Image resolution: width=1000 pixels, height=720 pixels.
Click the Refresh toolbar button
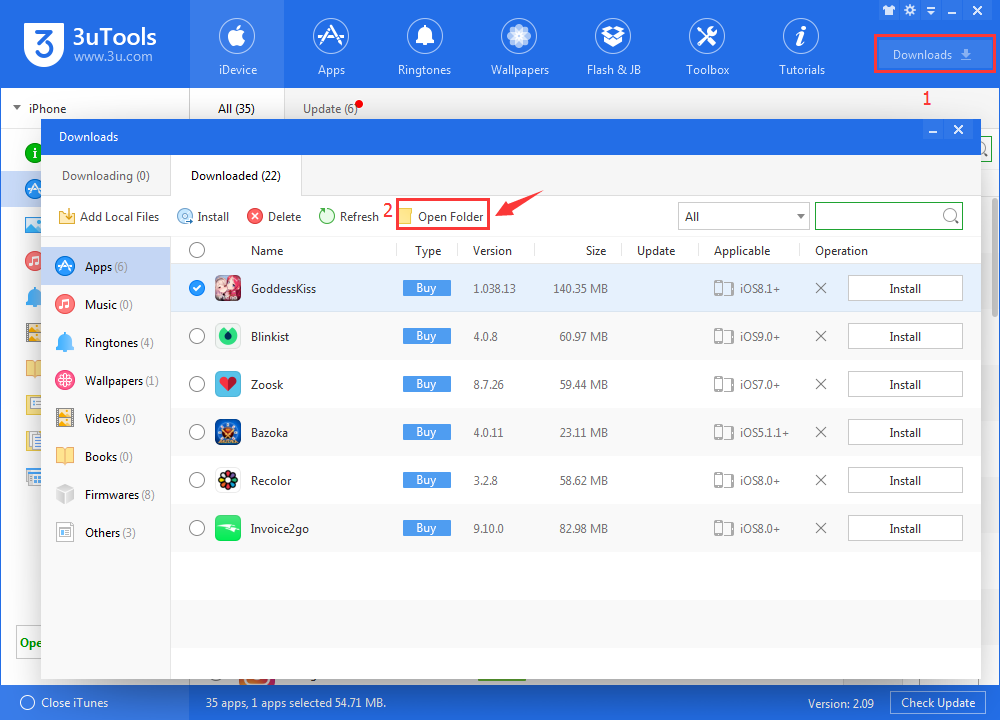pyautogui.click(x=348, y=217)
